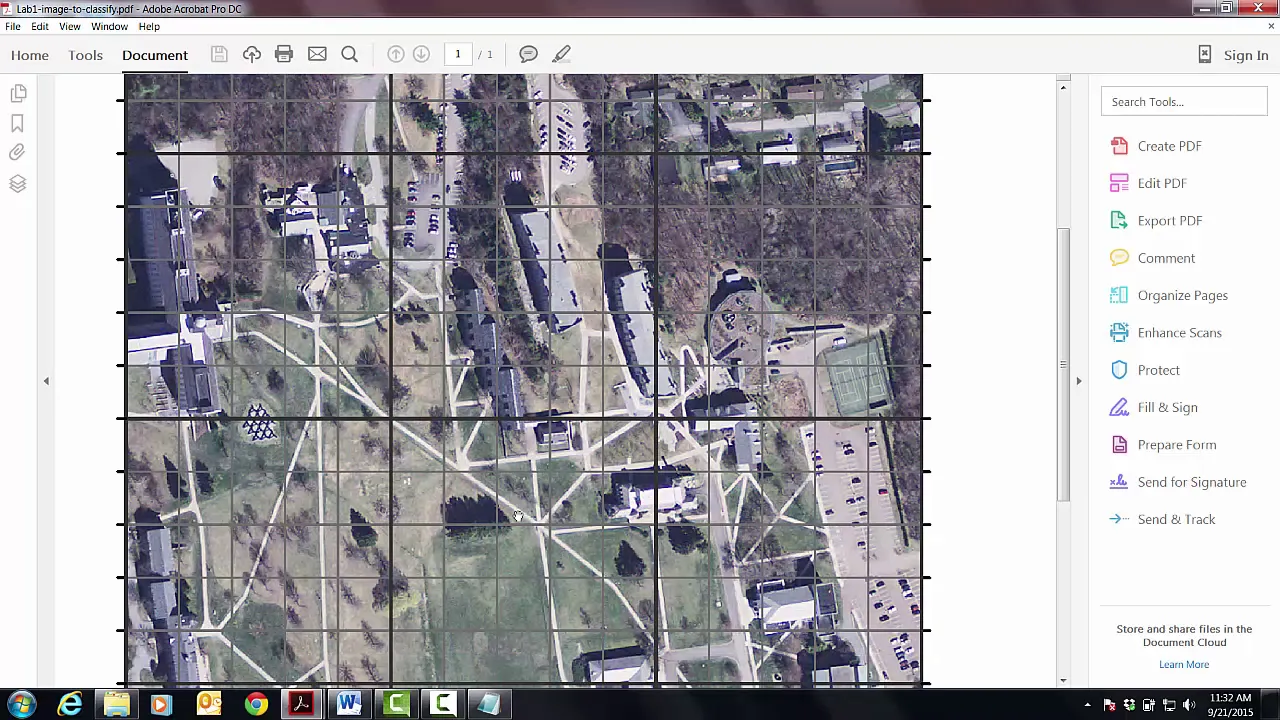Open Outlook from the taskbar

[209, 705]
